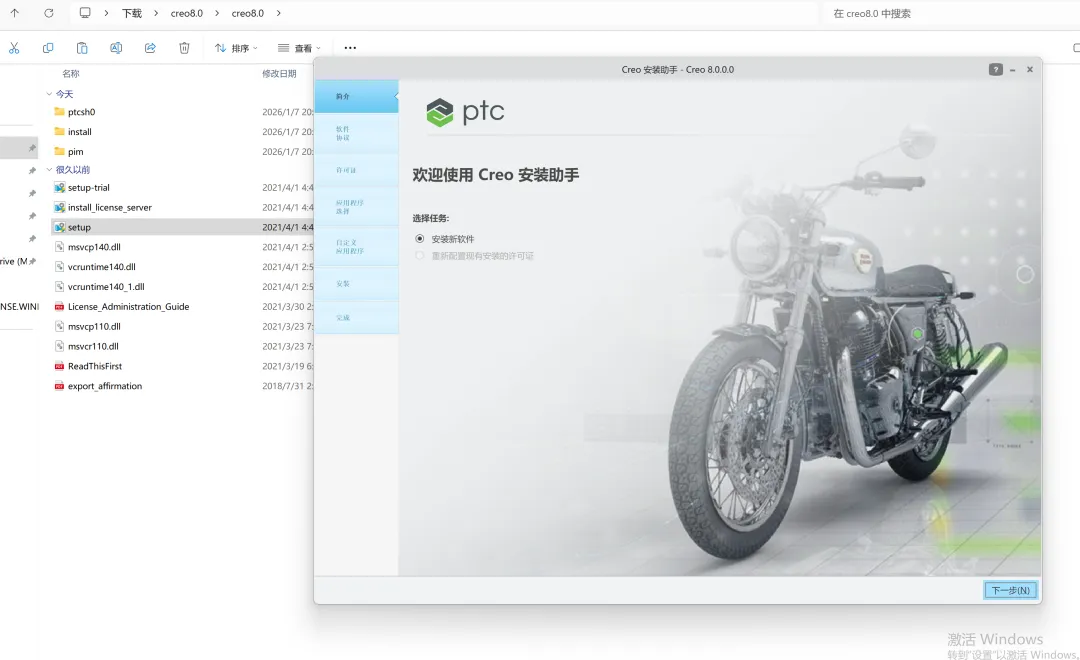Select the file name vcruntime140_1.dll
The height and width of the screenshot is (660, 1080).
106,287
